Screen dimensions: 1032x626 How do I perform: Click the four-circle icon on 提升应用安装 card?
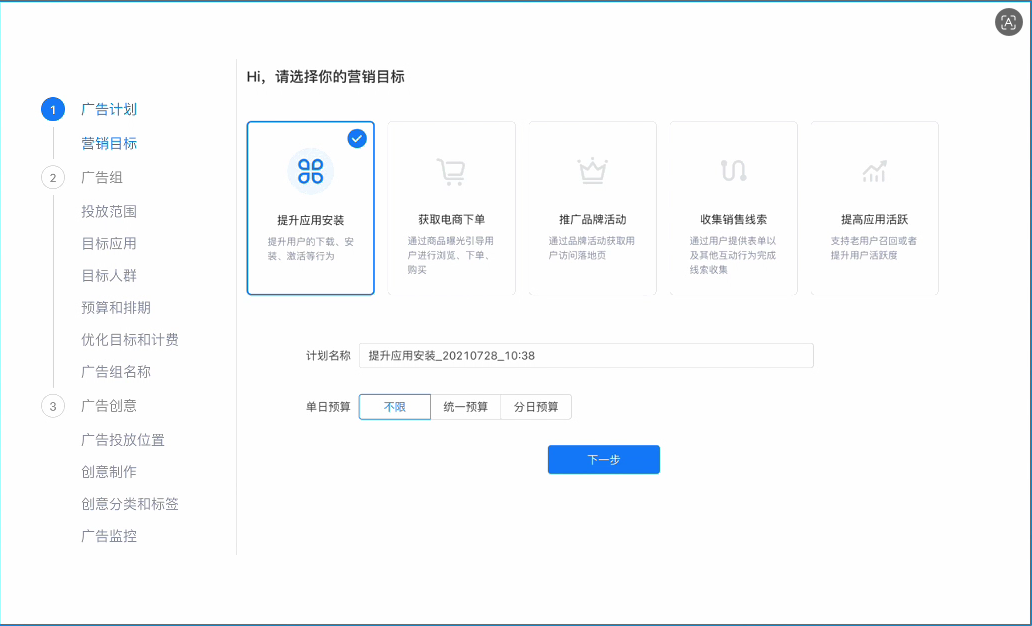[x=310, y=170]
